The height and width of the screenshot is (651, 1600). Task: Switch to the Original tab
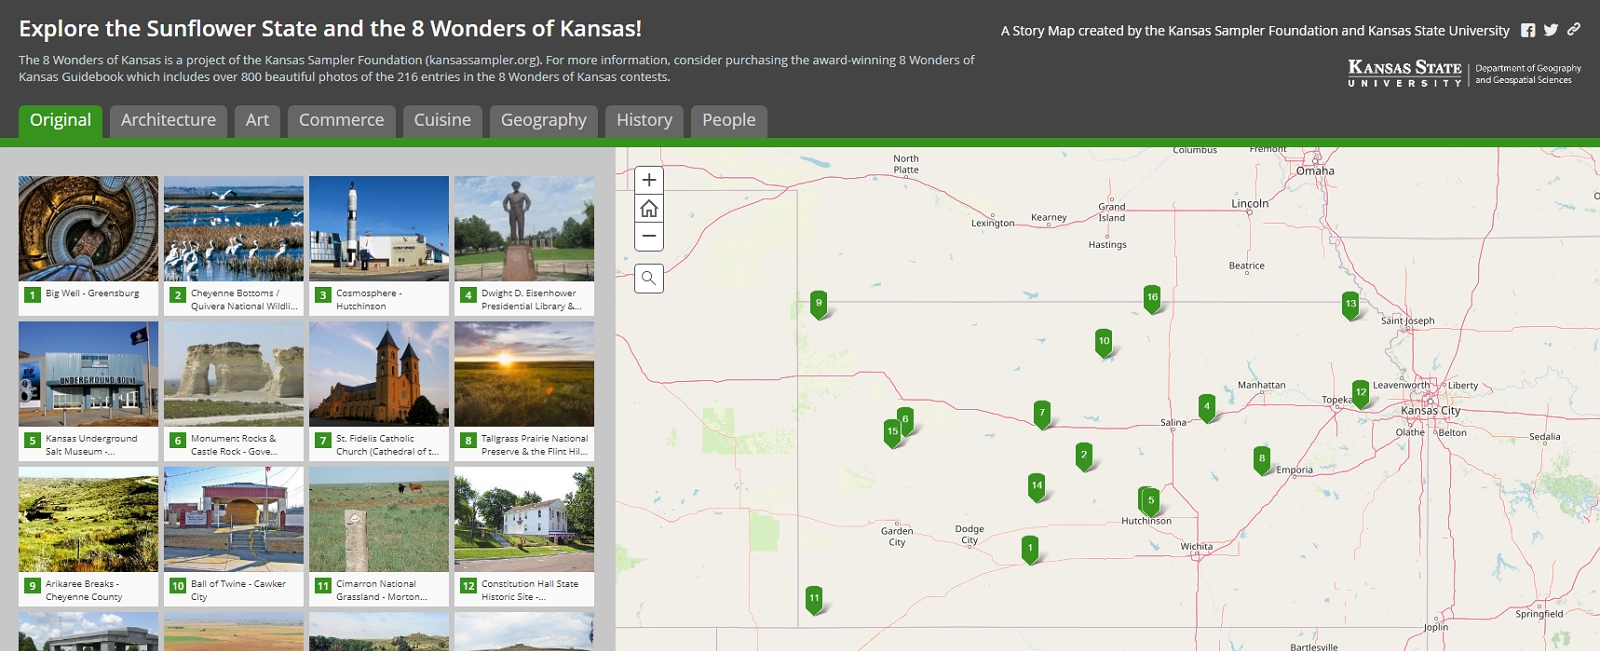pos(60,120)
